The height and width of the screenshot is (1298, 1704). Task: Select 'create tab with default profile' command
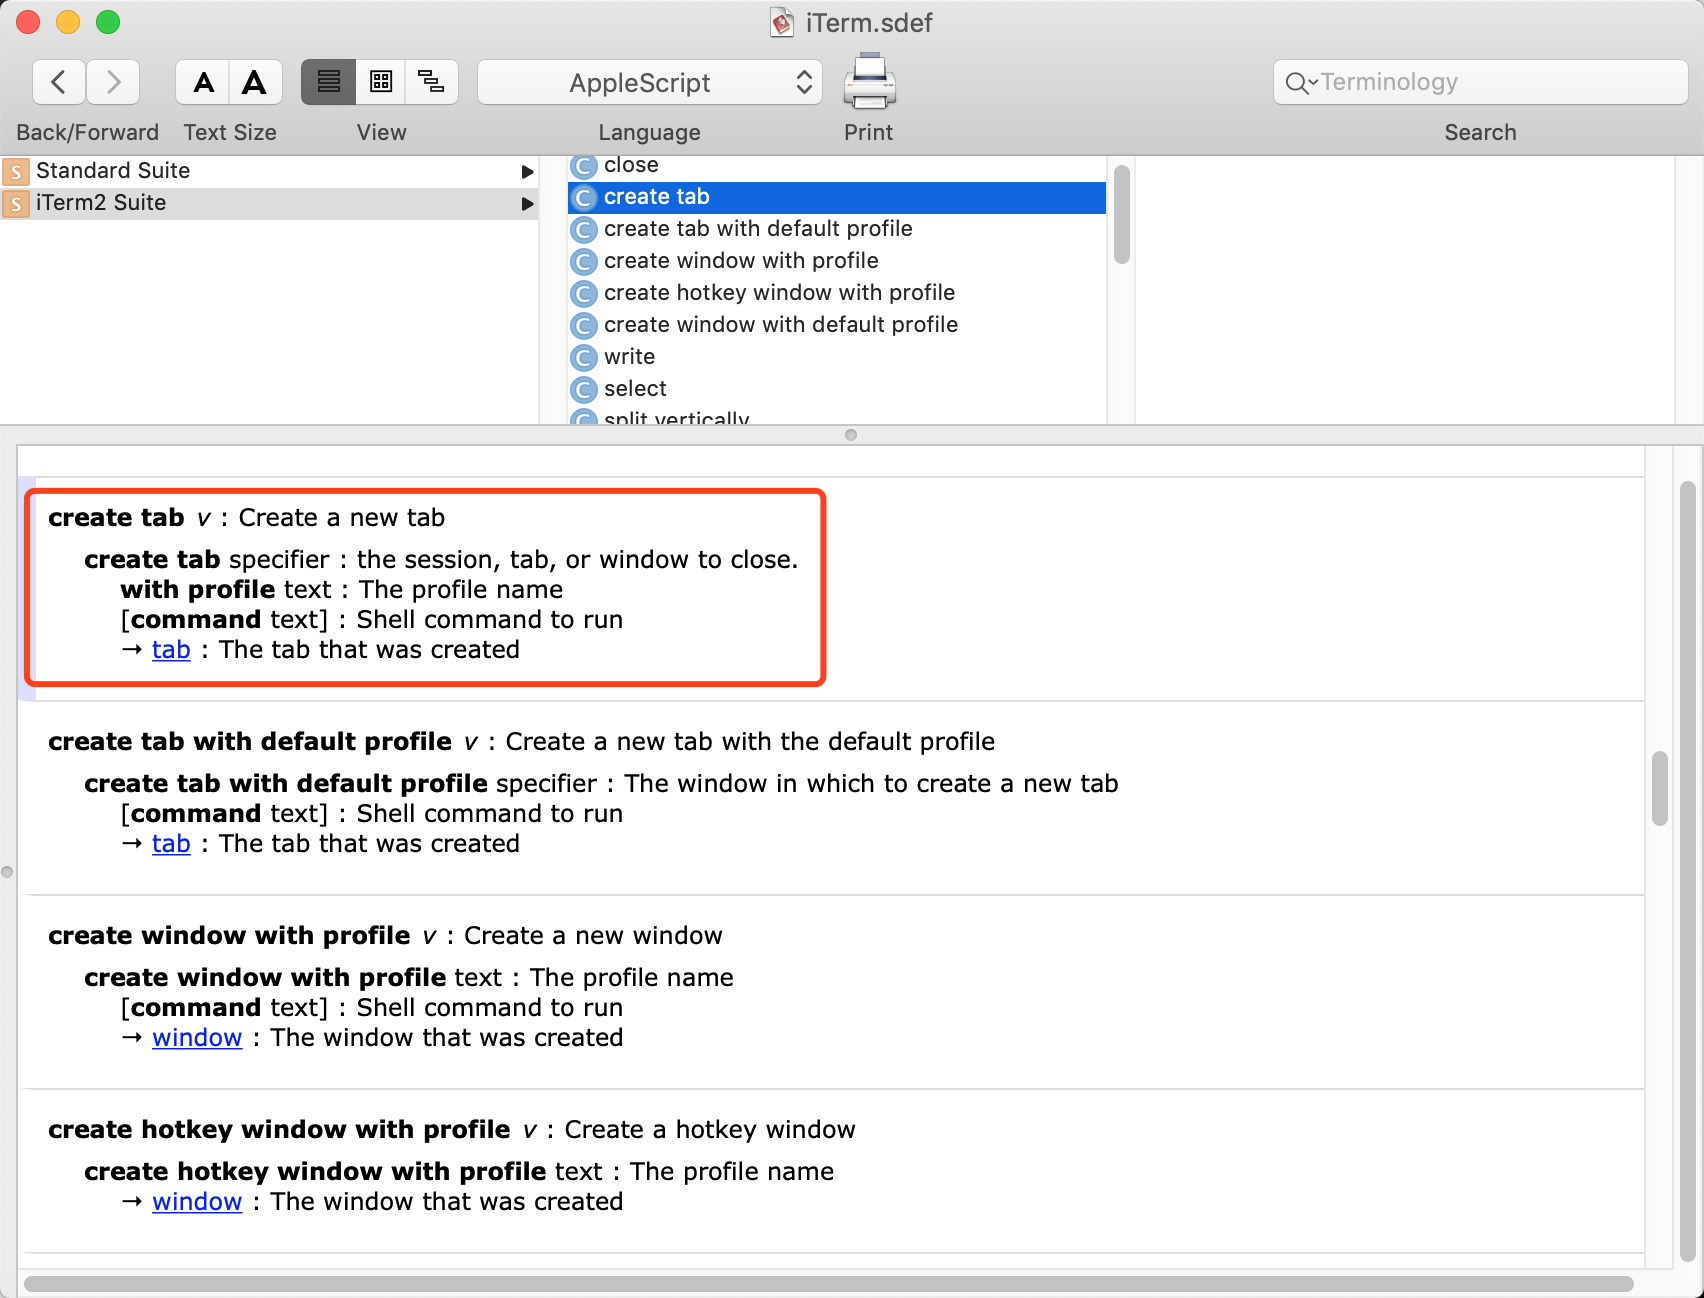click(x=837, y=229)
